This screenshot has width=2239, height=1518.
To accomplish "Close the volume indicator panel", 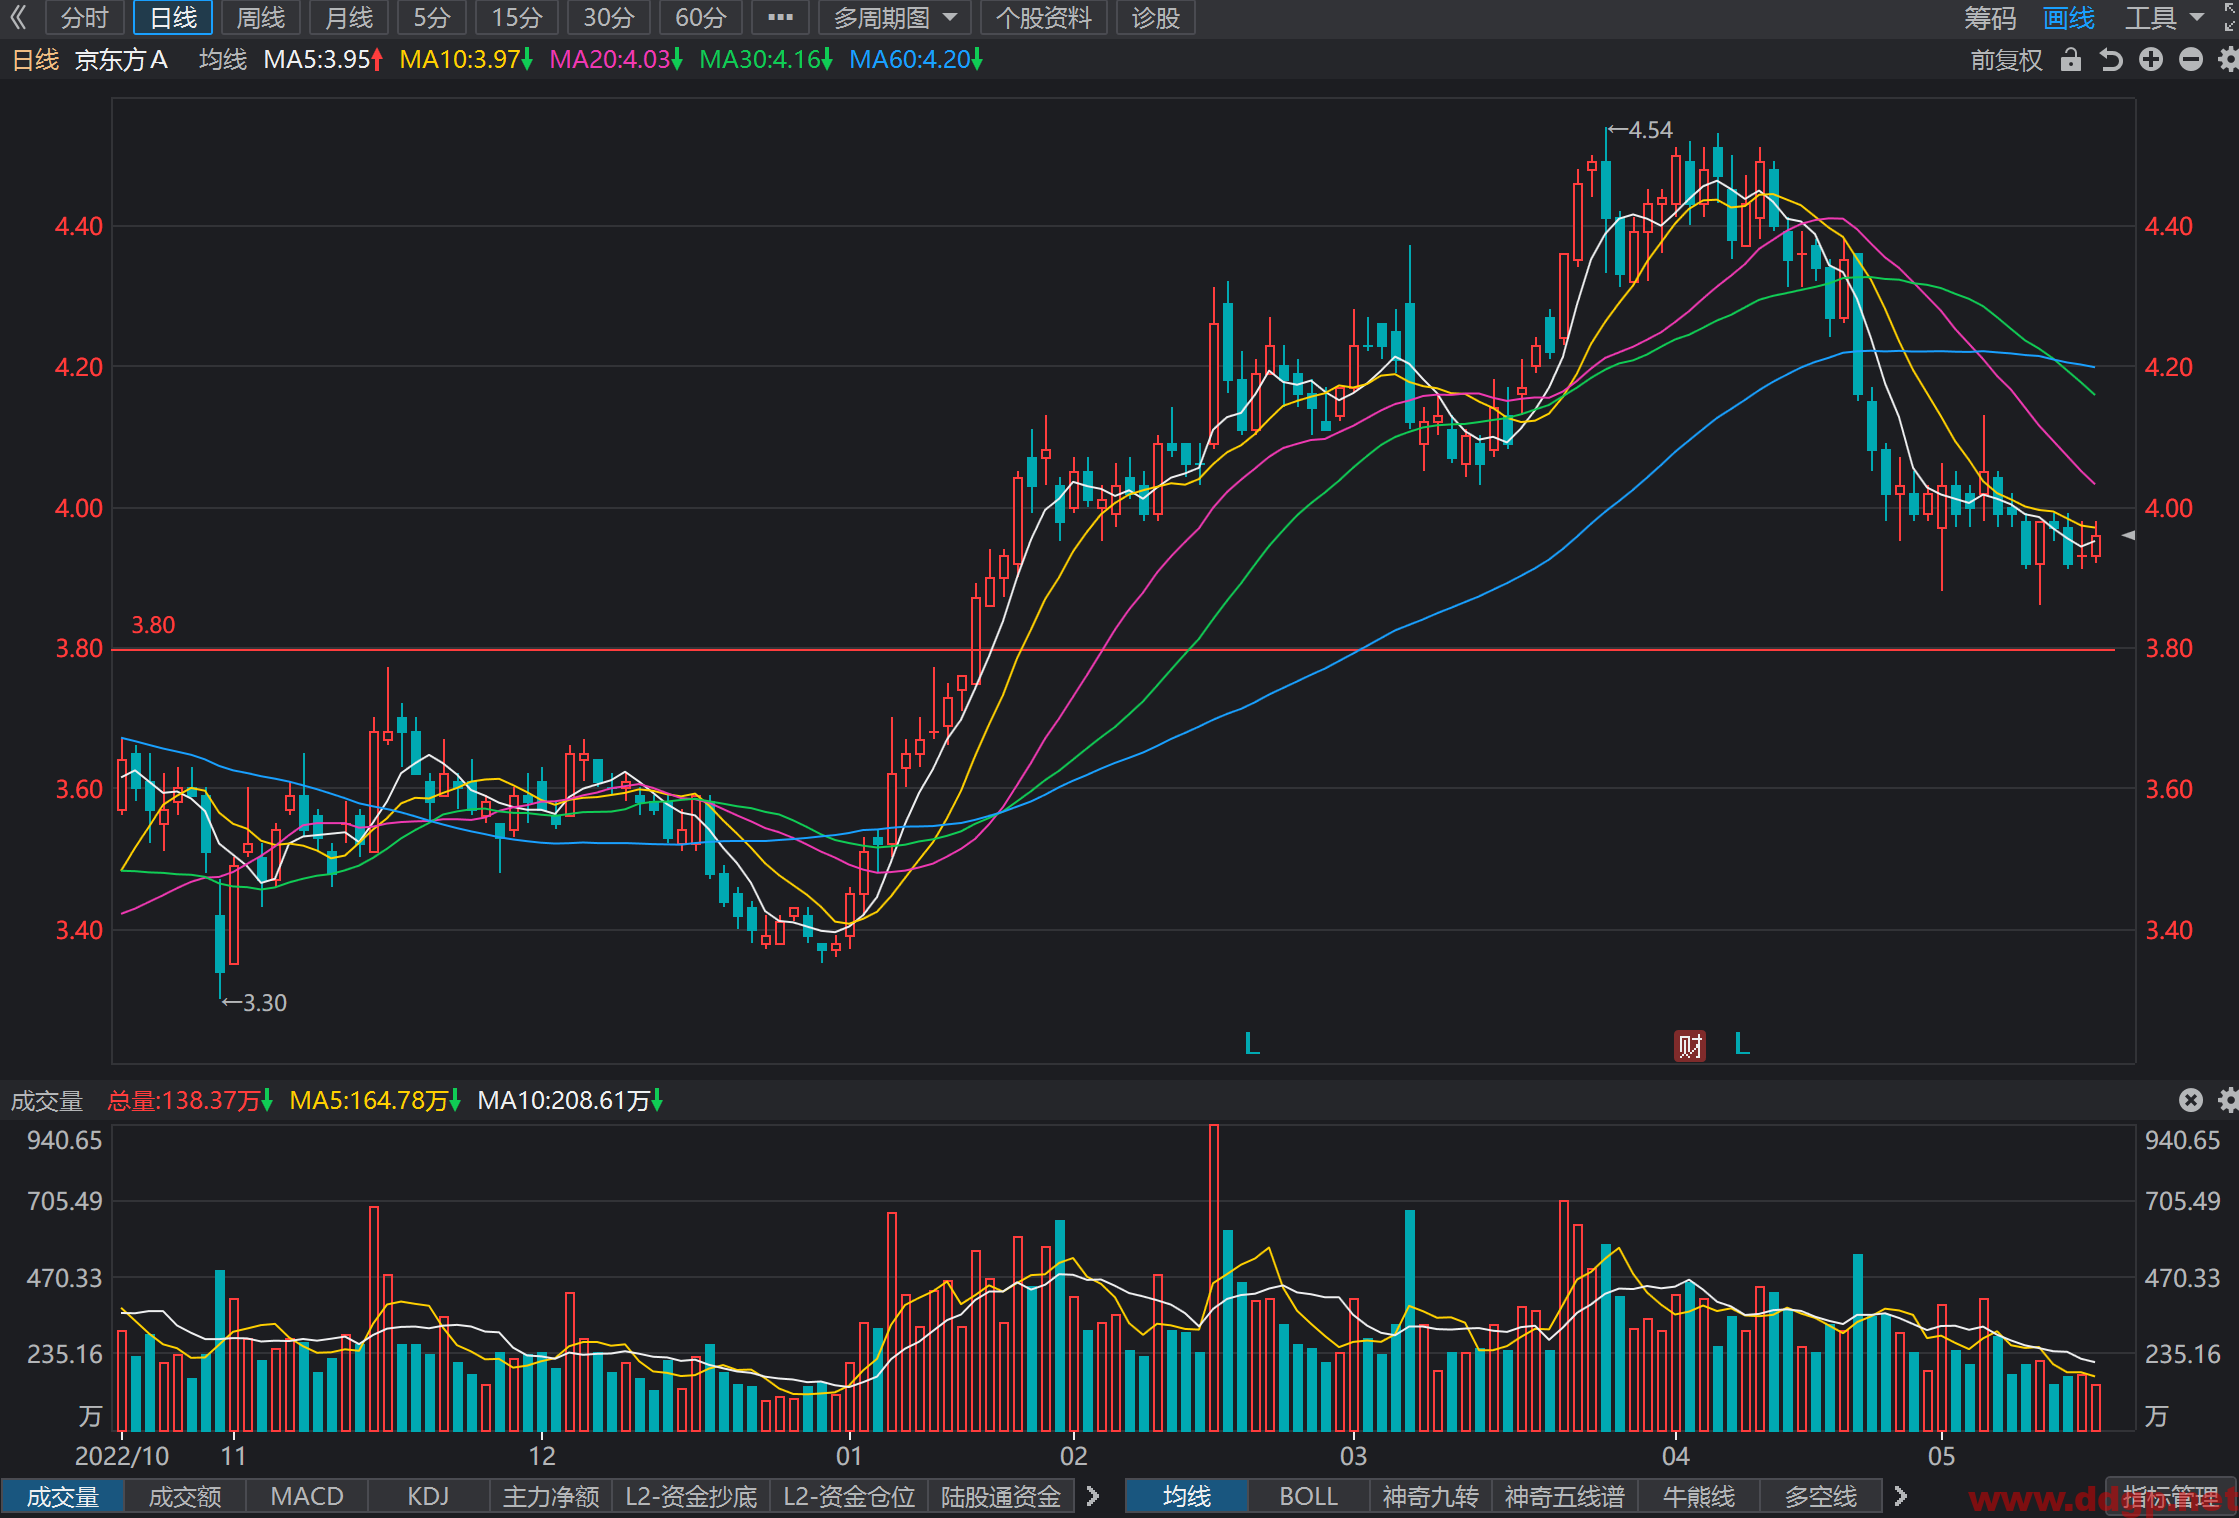I will (2191, 1100).
